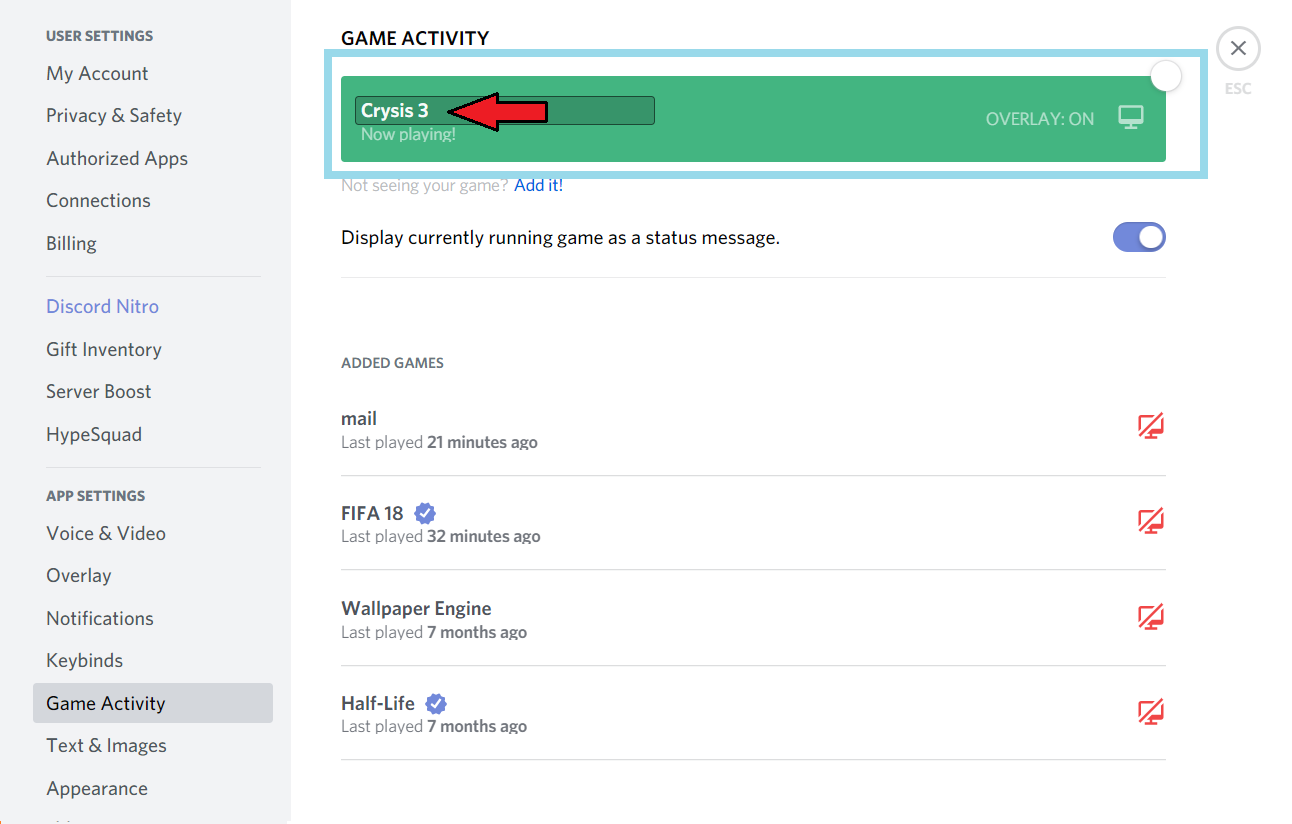Viewport: 1292px width, 824px height.
Task: Click the verified badge beside Half-Life
Action: point(435,703)
